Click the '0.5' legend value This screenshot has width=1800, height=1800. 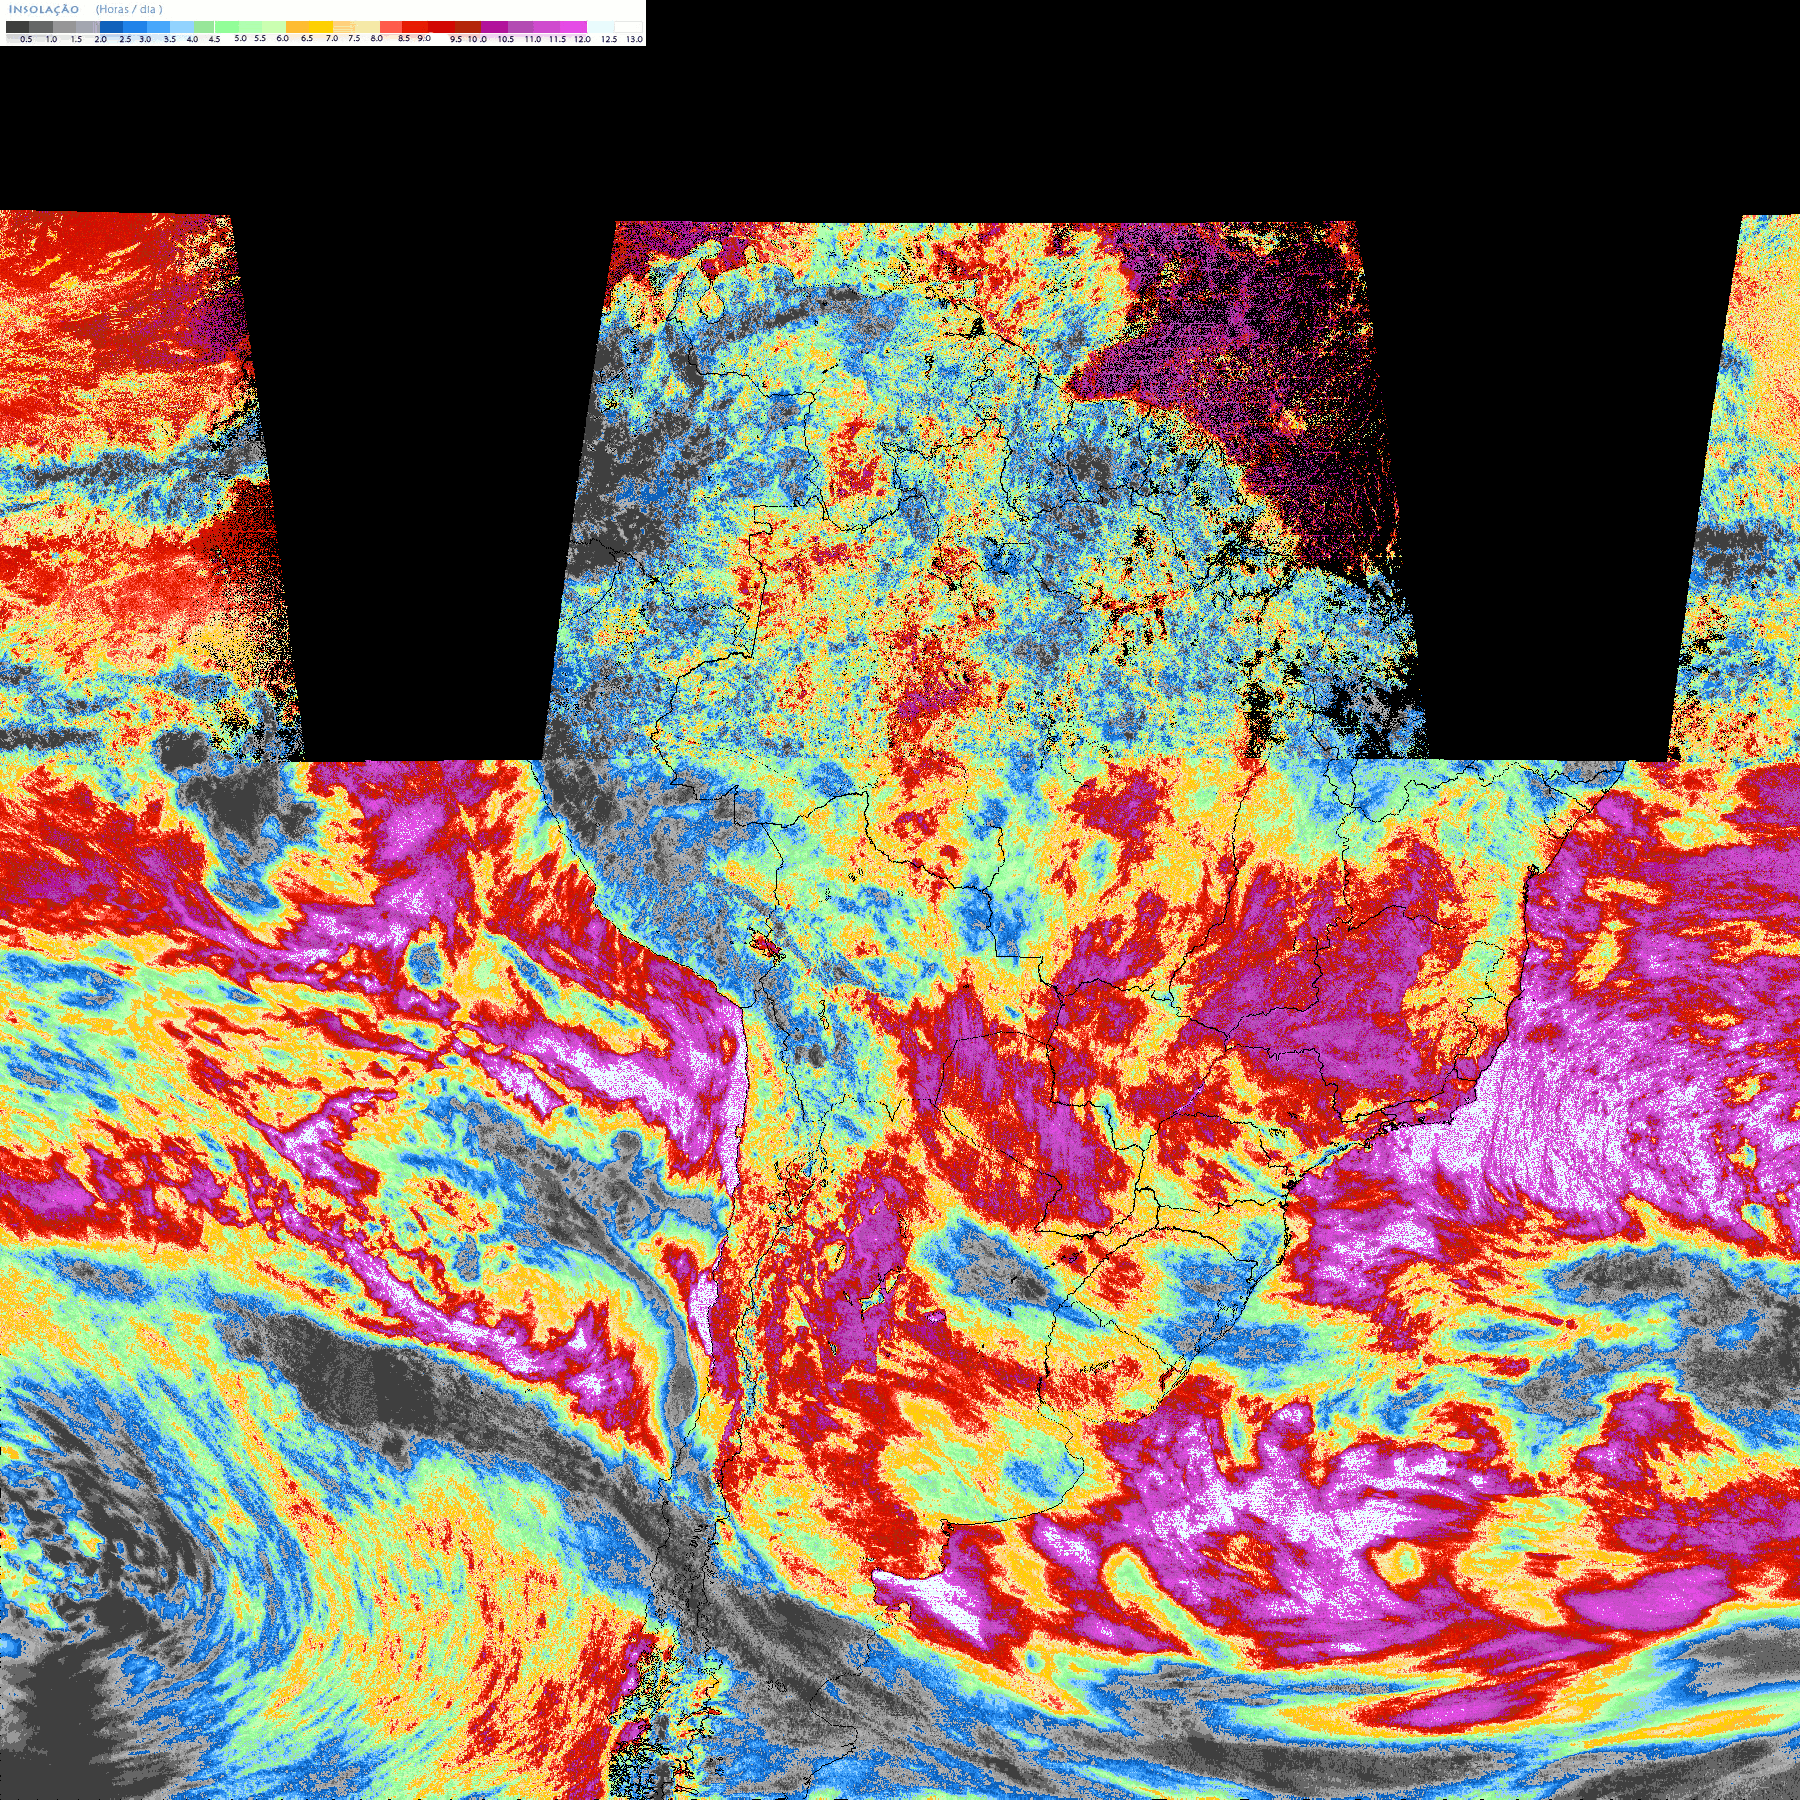point(26,39)
